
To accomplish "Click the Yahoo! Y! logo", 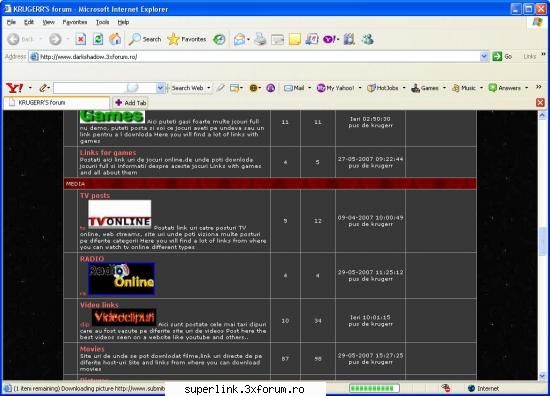I will pyautogui.click(x=15, y=88).
